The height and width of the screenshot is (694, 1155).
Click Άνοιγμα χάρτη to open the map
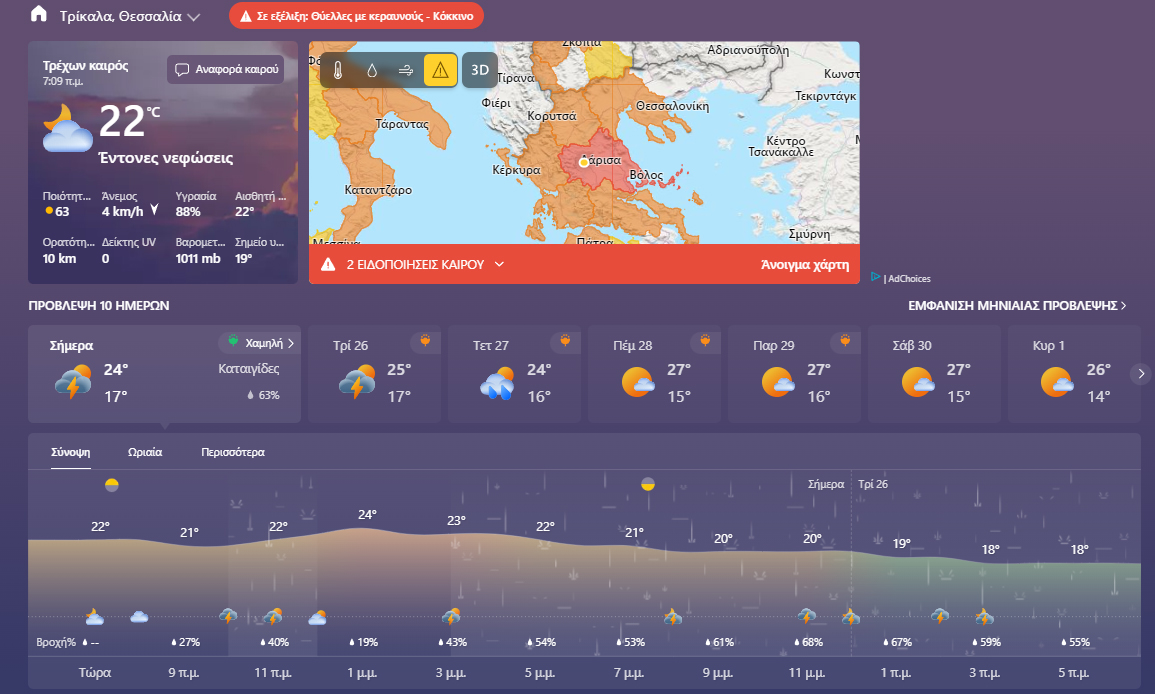[804, 265]
